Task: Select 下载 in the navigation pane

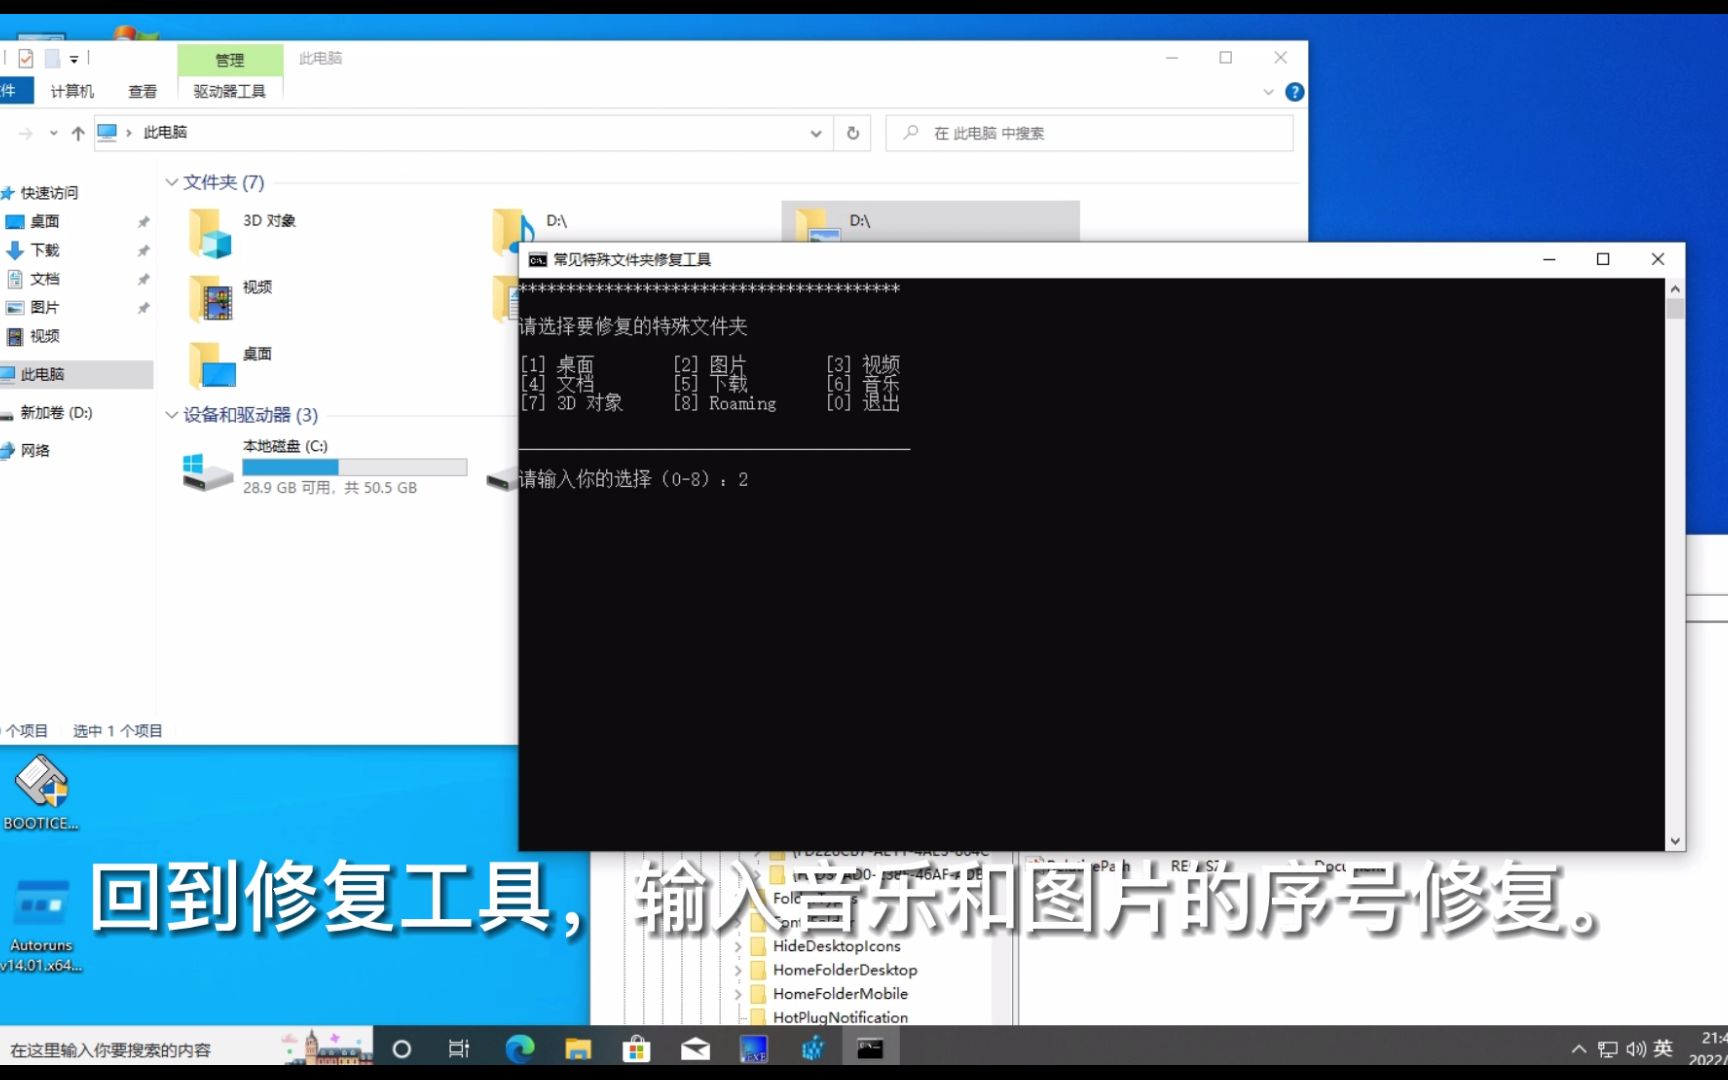Action: click(x=44, y=250)
